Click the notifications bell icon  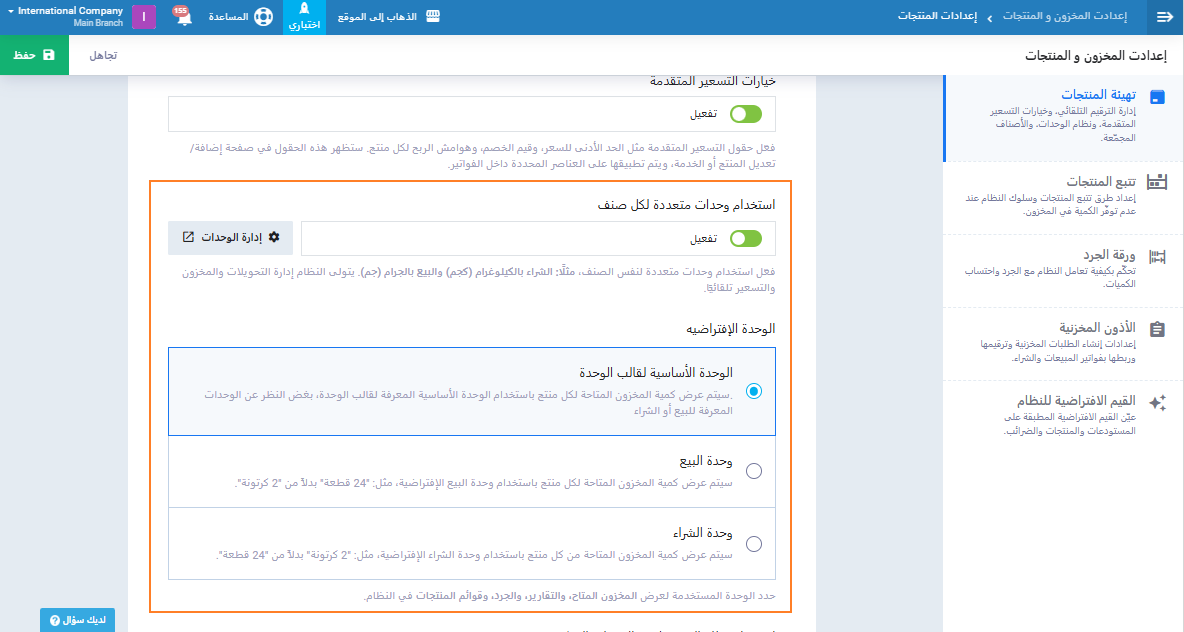click(183, 18)
